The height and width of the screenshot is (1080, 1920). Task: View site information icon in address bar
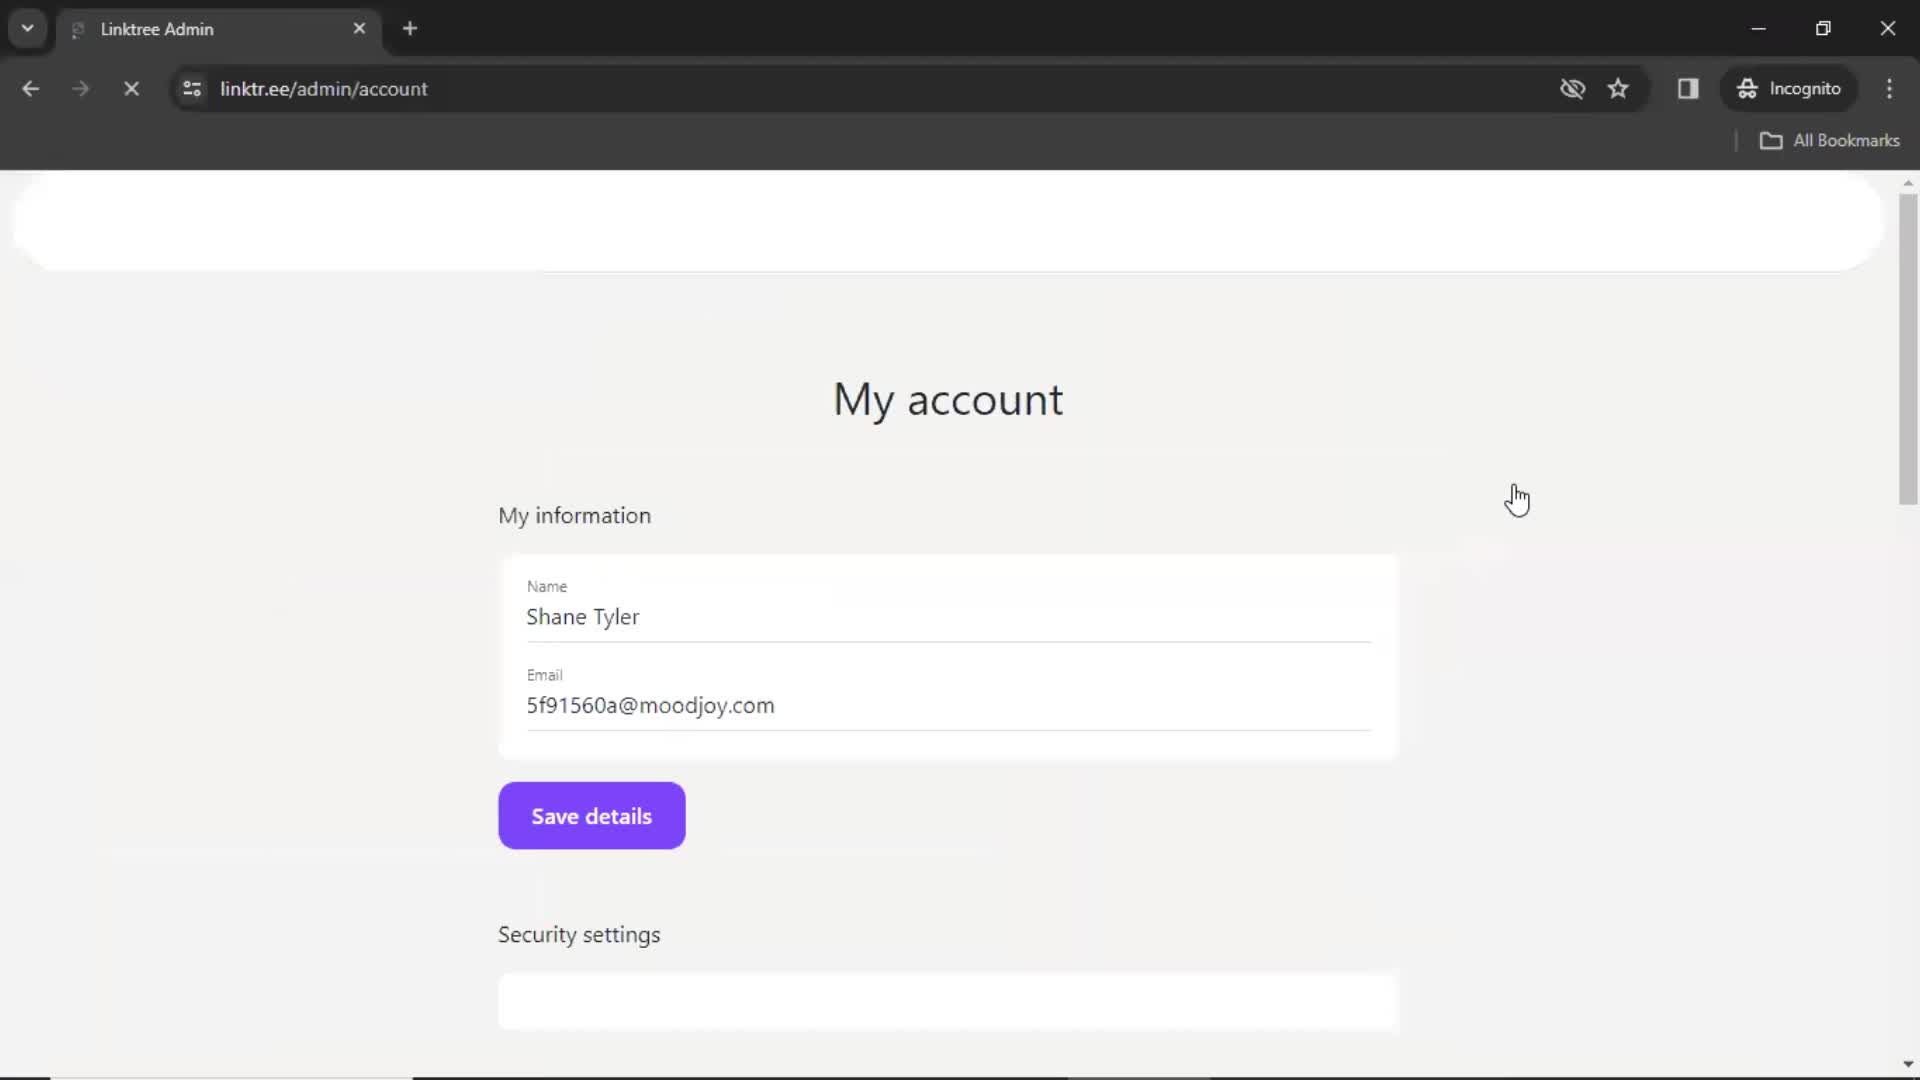tap(192, 89)
